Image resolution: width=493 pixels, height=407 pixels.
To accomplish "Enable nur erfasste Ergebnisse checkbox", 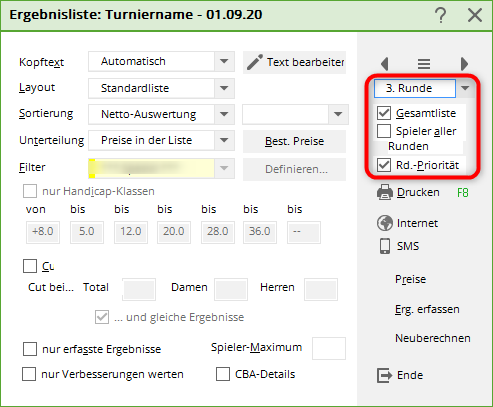I will click(x=30, y=349).
